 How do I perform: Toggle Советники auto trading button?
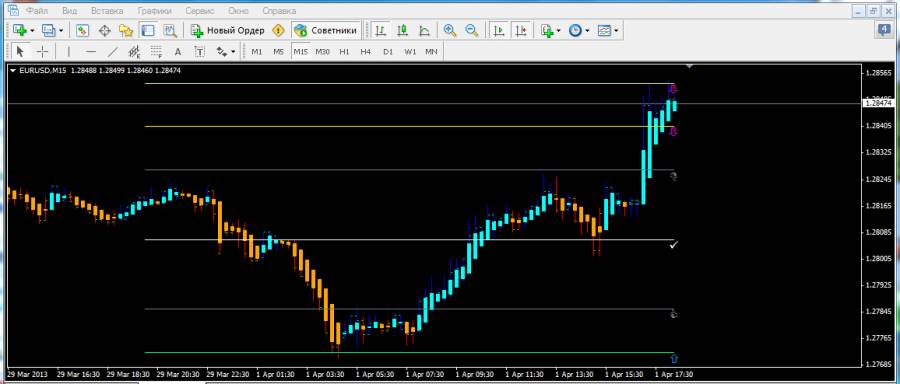click(326, 30)
